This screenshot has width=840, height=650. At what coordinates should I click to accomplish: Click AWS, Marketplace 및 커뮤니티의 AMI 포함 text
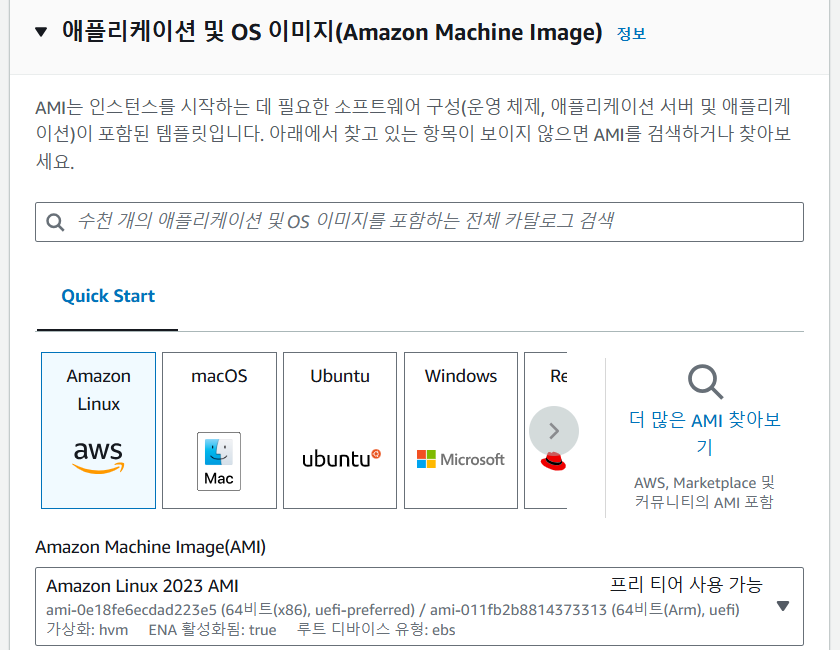(704, 492)
